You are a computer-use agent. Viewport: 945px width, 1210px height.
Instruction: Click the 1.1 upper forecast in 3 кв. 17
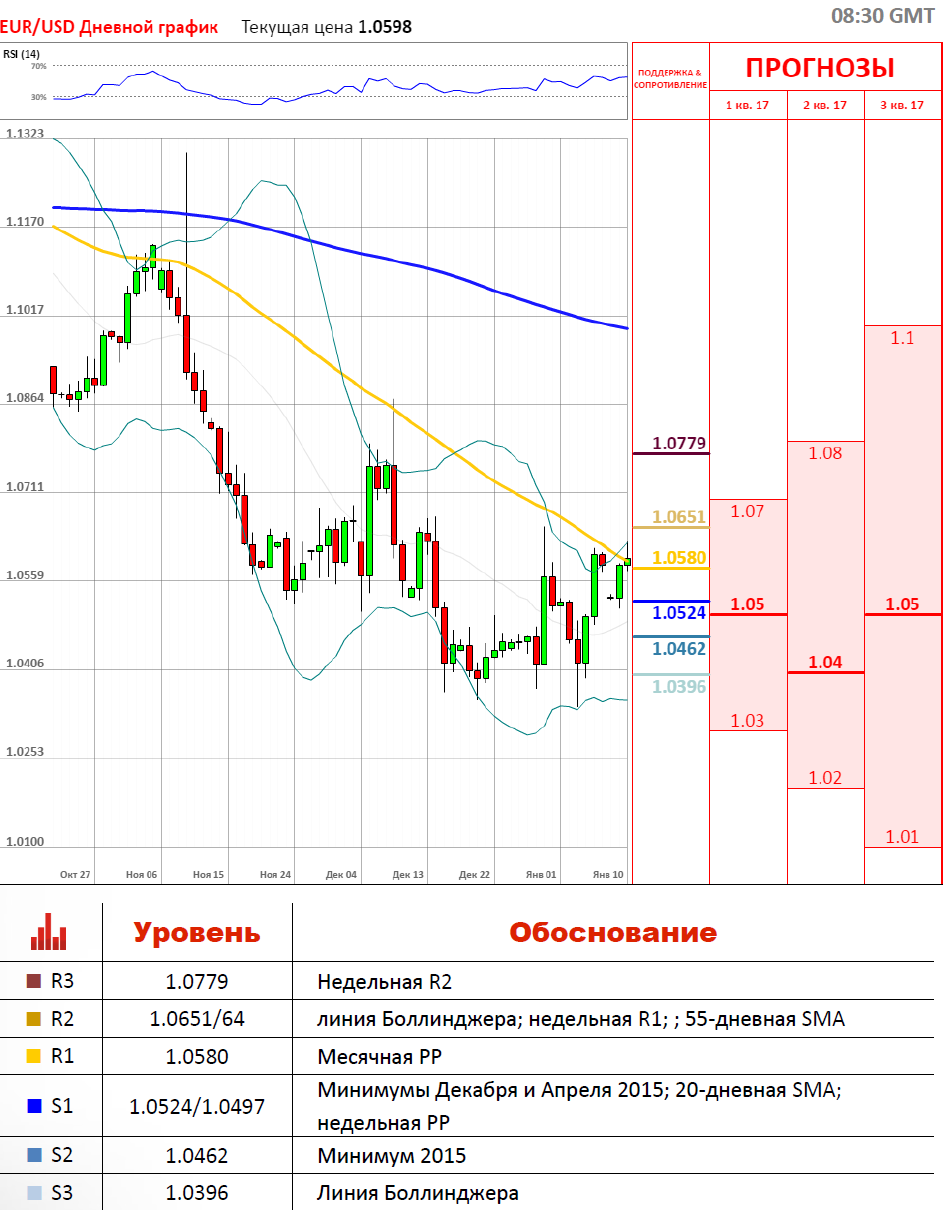tap(902, 338)
